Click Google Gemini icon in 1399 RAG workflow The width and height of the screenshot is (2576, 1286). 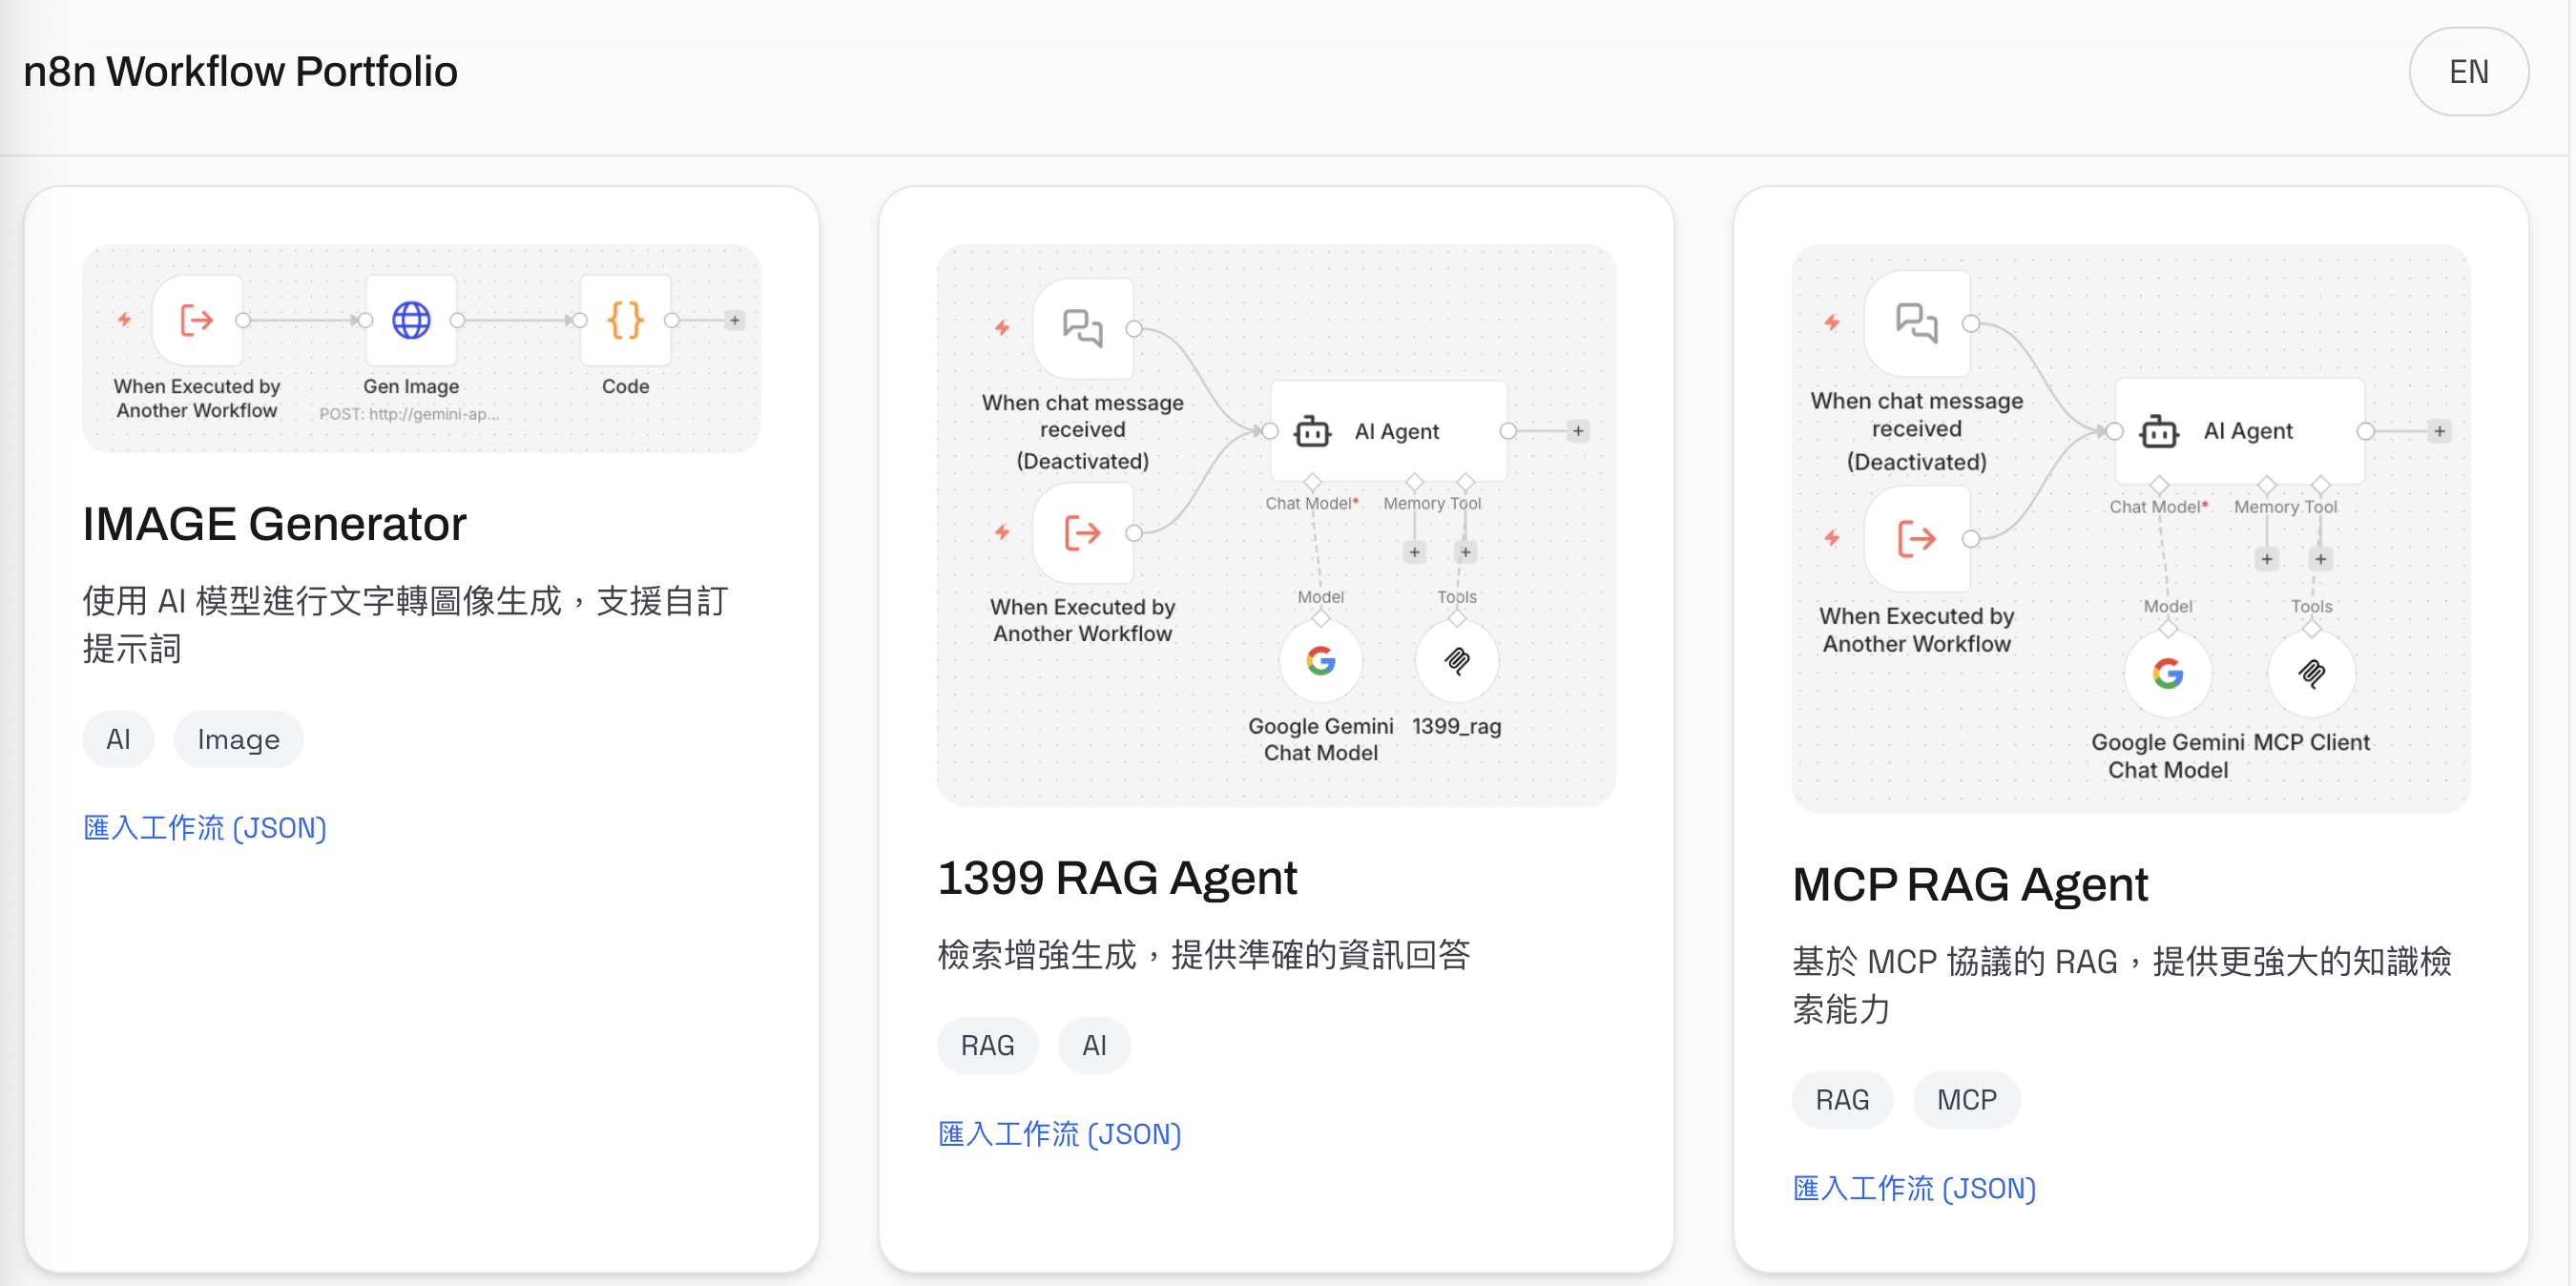point(1320,660)
